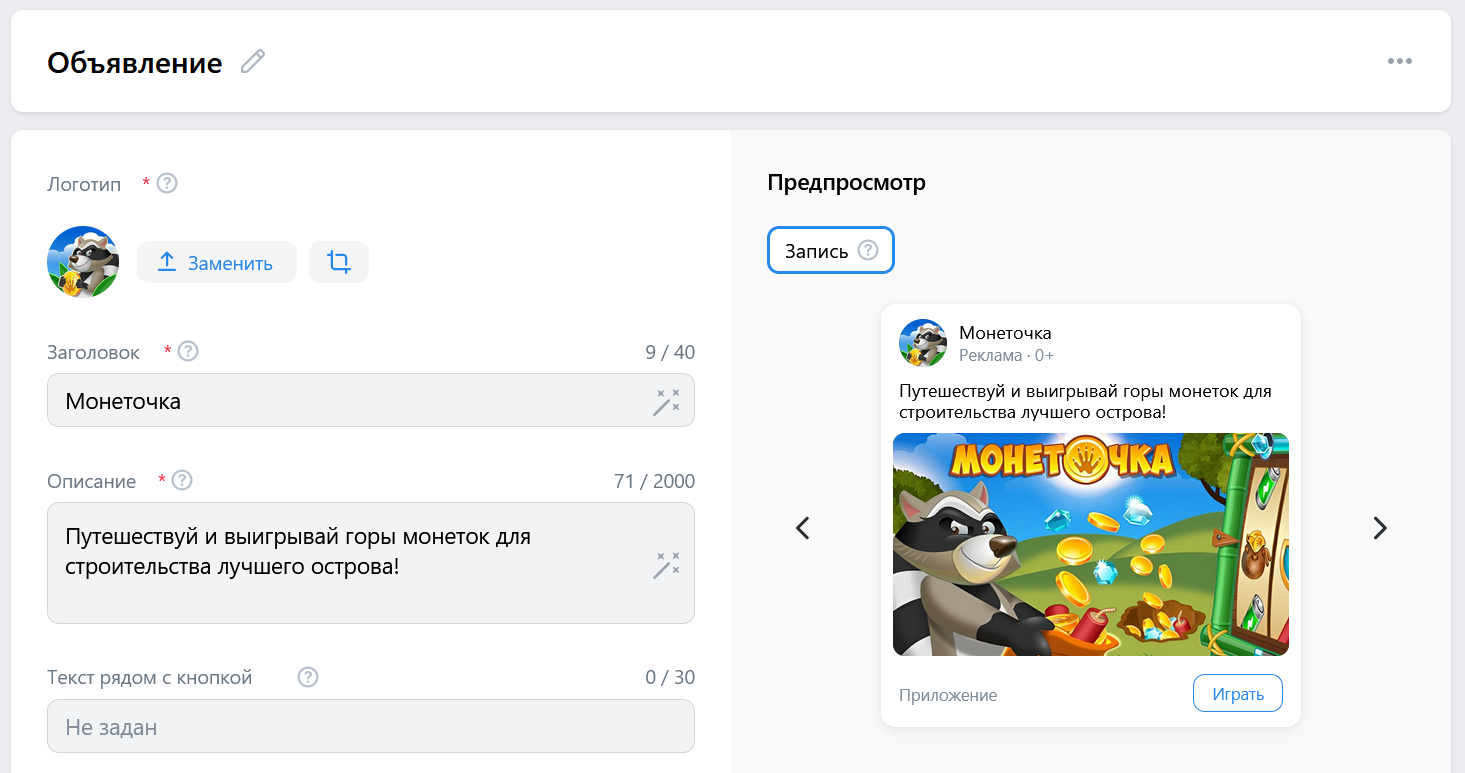Open help near Текст рядом с кнопкой
Screen dimensions: 1465x773
coord(307,677)
